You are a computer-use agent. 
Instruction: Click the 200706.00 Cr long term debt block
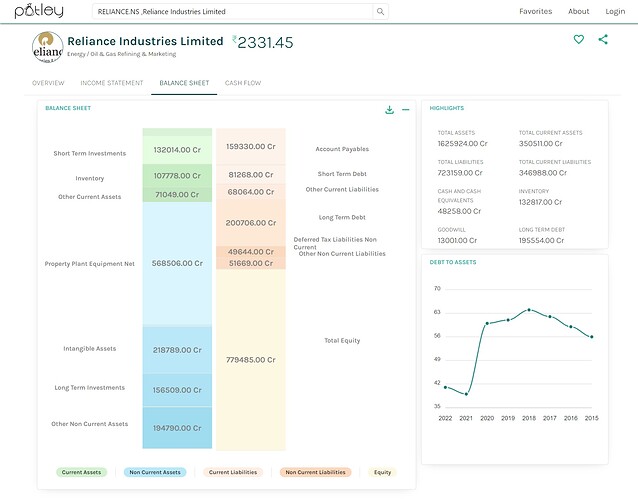coord(251,223)
